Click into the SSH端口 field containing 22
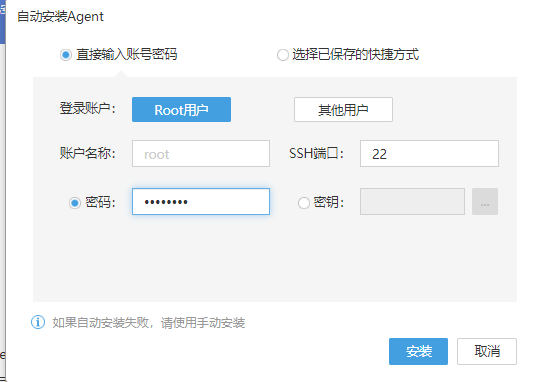 (429, 153)
